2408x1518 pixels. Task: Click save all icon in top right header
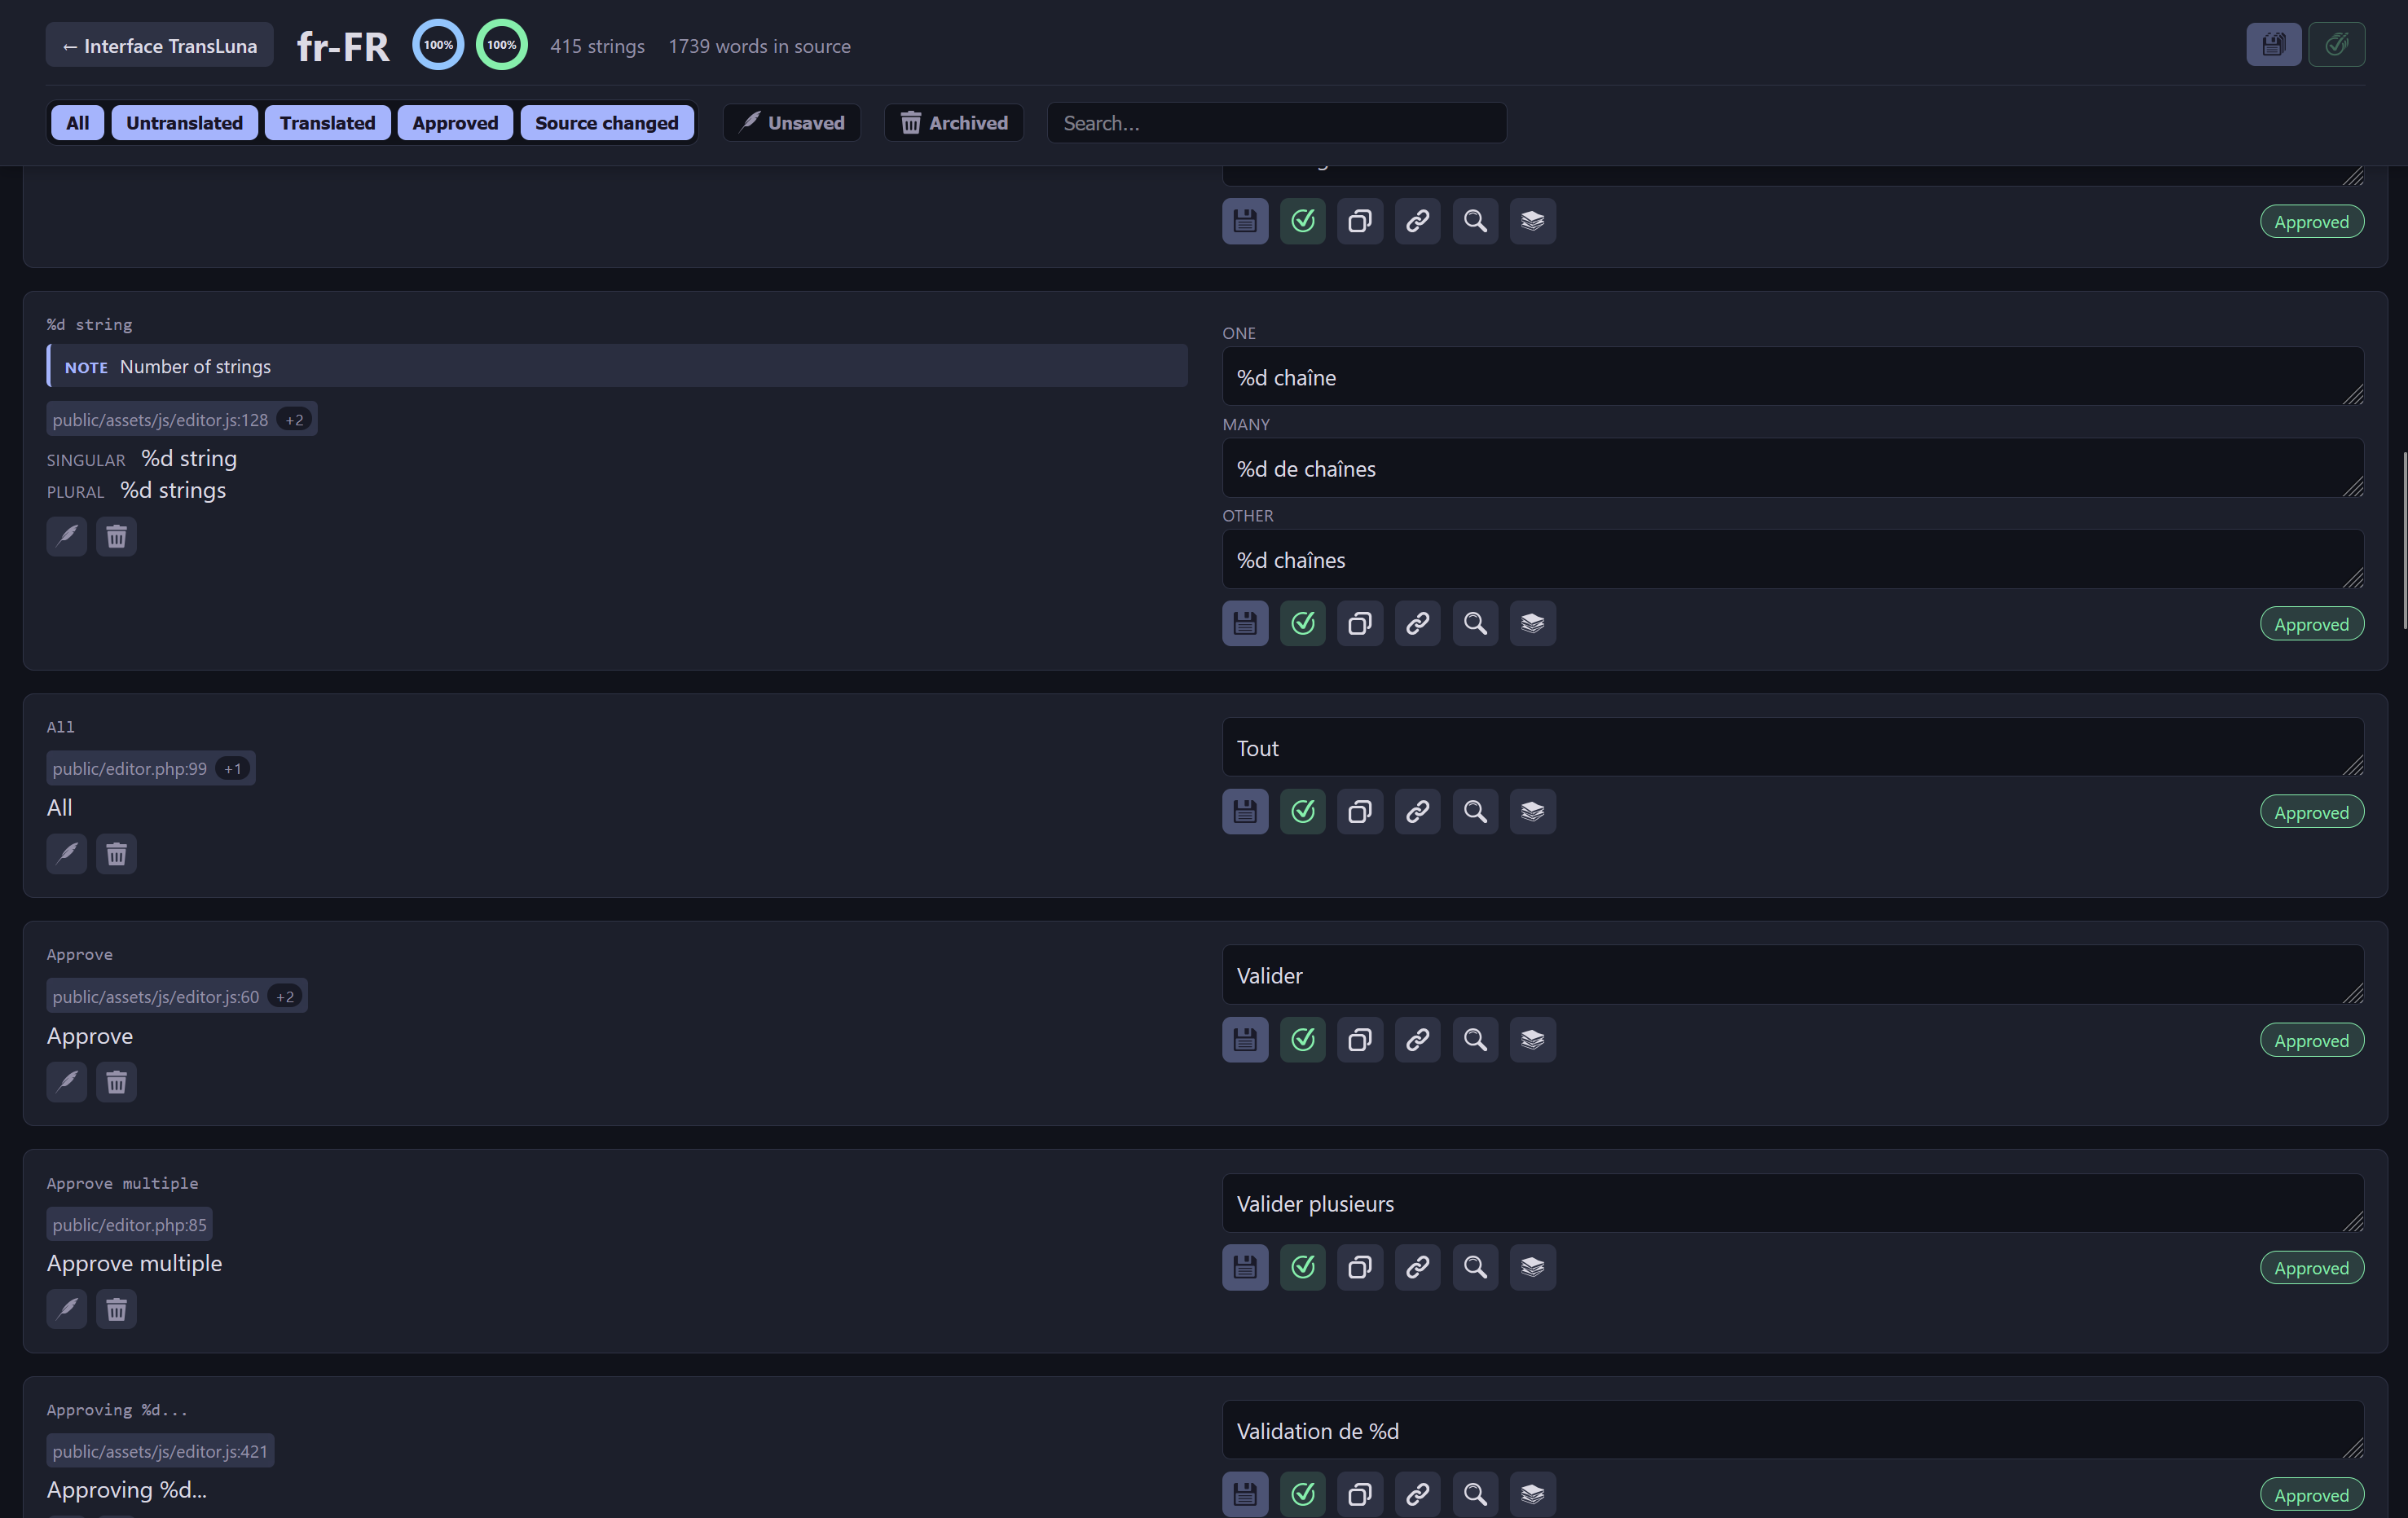[x=2273, y=44]
